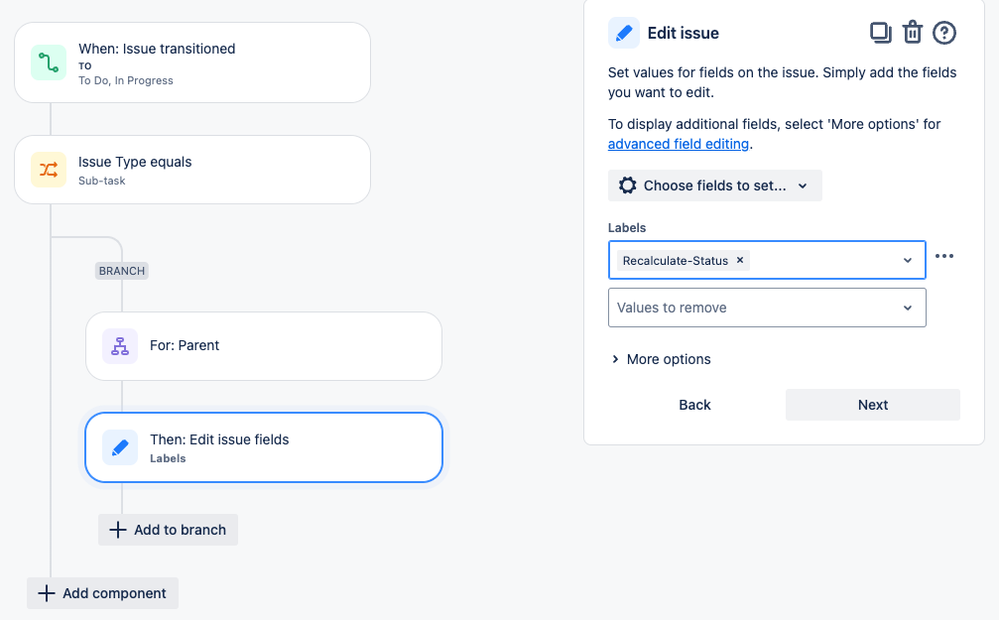The image size is (999, 620).
Task: Remove the Recalculate-Status label tag
Action: pos(740,260)
